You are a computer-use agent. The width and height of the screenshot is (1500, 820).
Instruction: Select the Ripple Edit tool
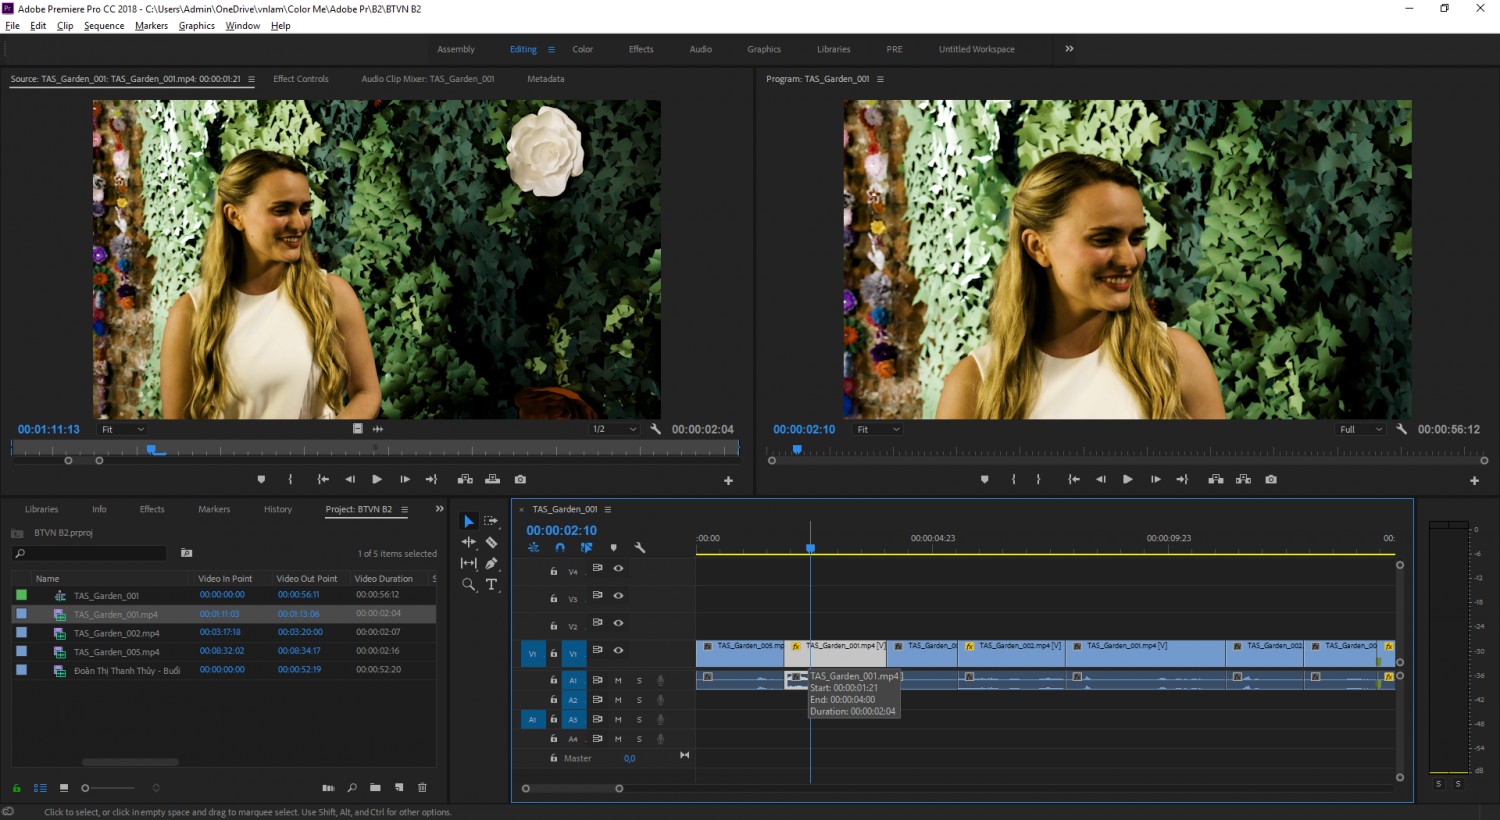click(468, 542)
